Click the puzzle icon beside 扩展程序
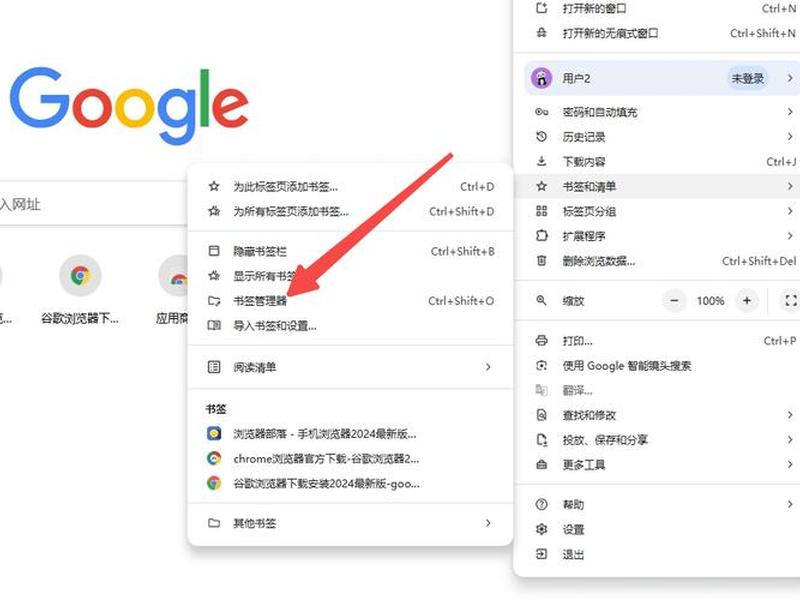The height and width of the screenshot is (600, 800). pyautogui.click(x=541, y=236)
